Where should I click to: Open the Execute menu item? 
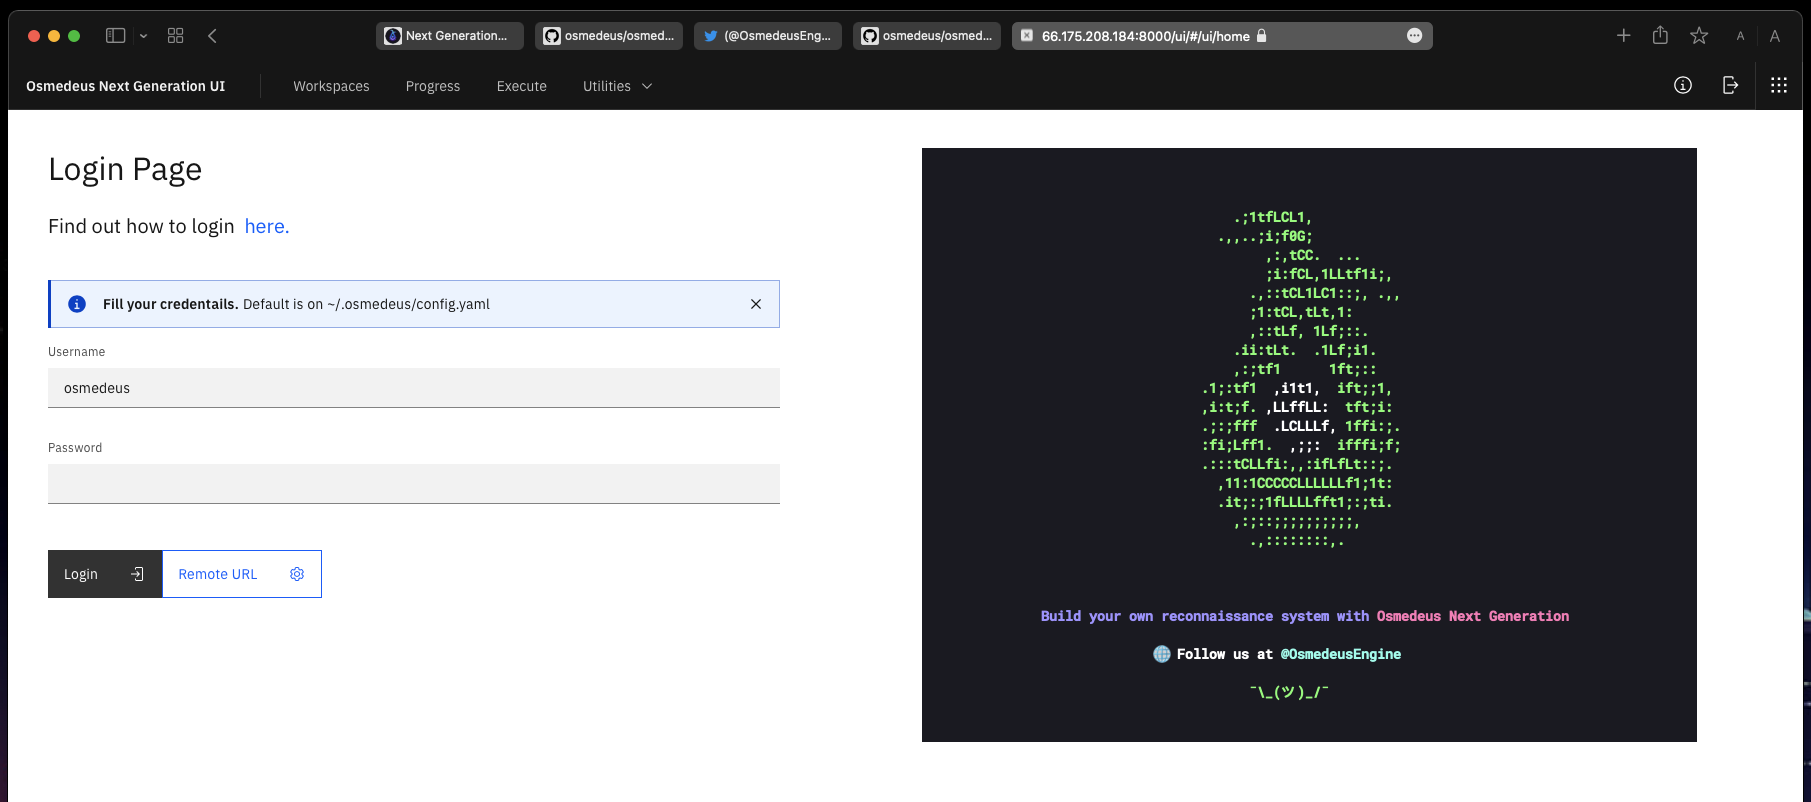[522, 86]
